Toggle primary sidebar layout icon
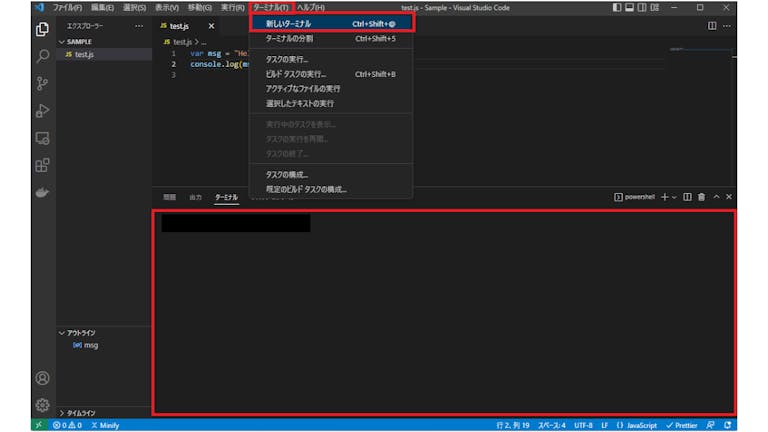 click(617, 7)
